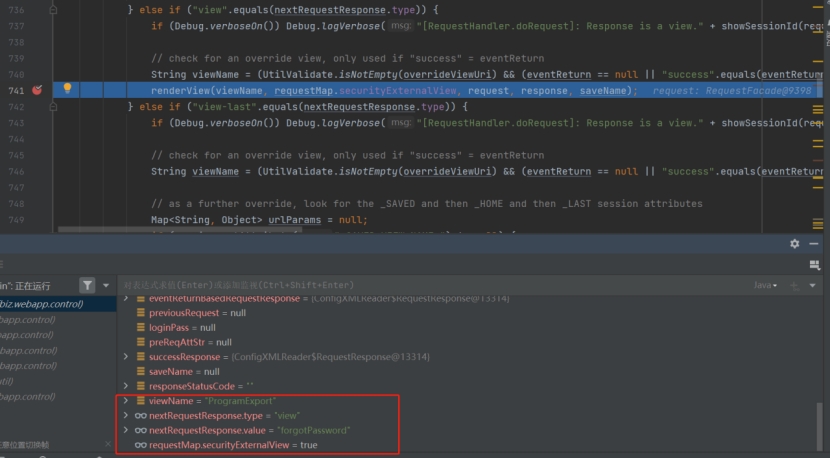Image resolution: width=830 pixels, height=458 pixels.
Task: Click the yellow warning stripe beside line 742
Action: (818, 110)
